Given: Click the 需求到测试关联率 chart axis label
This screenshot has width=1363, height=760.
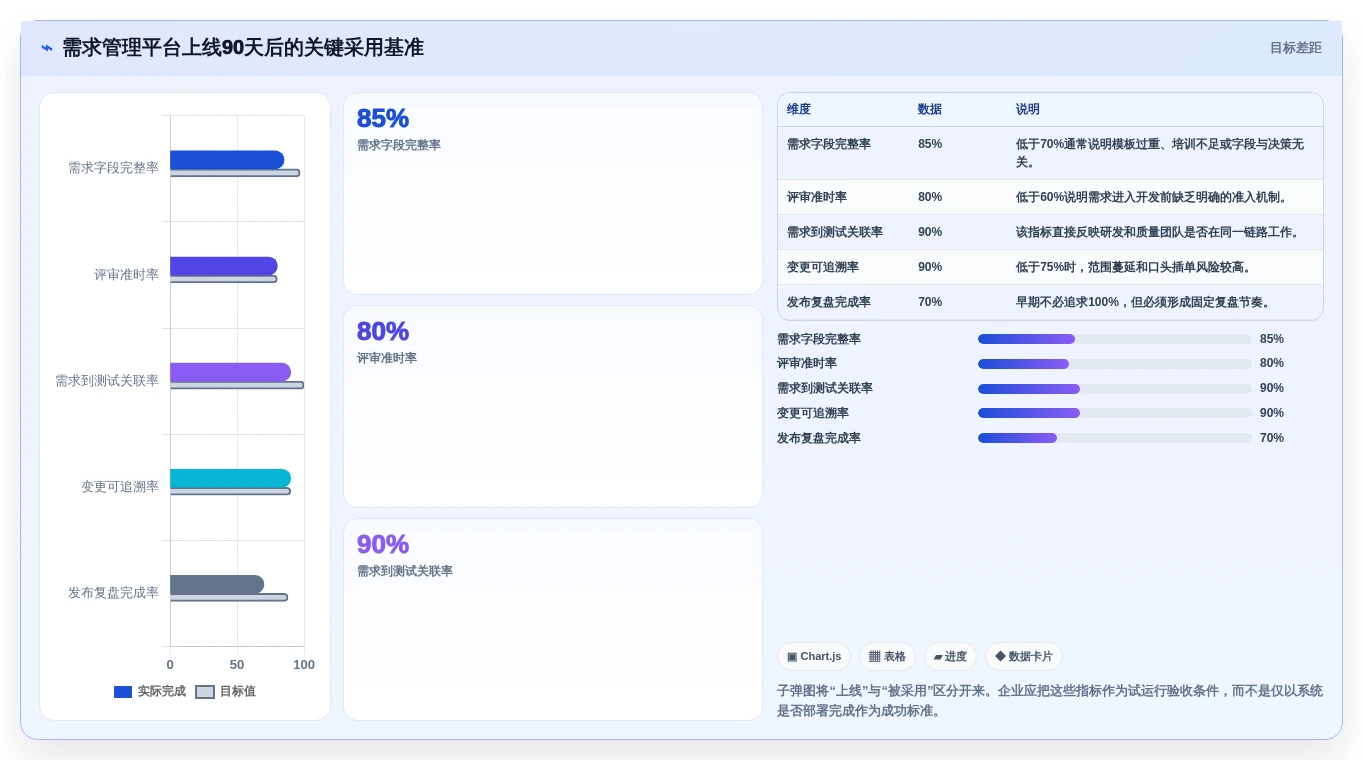Looking at the screenshot, I should 107,381.
